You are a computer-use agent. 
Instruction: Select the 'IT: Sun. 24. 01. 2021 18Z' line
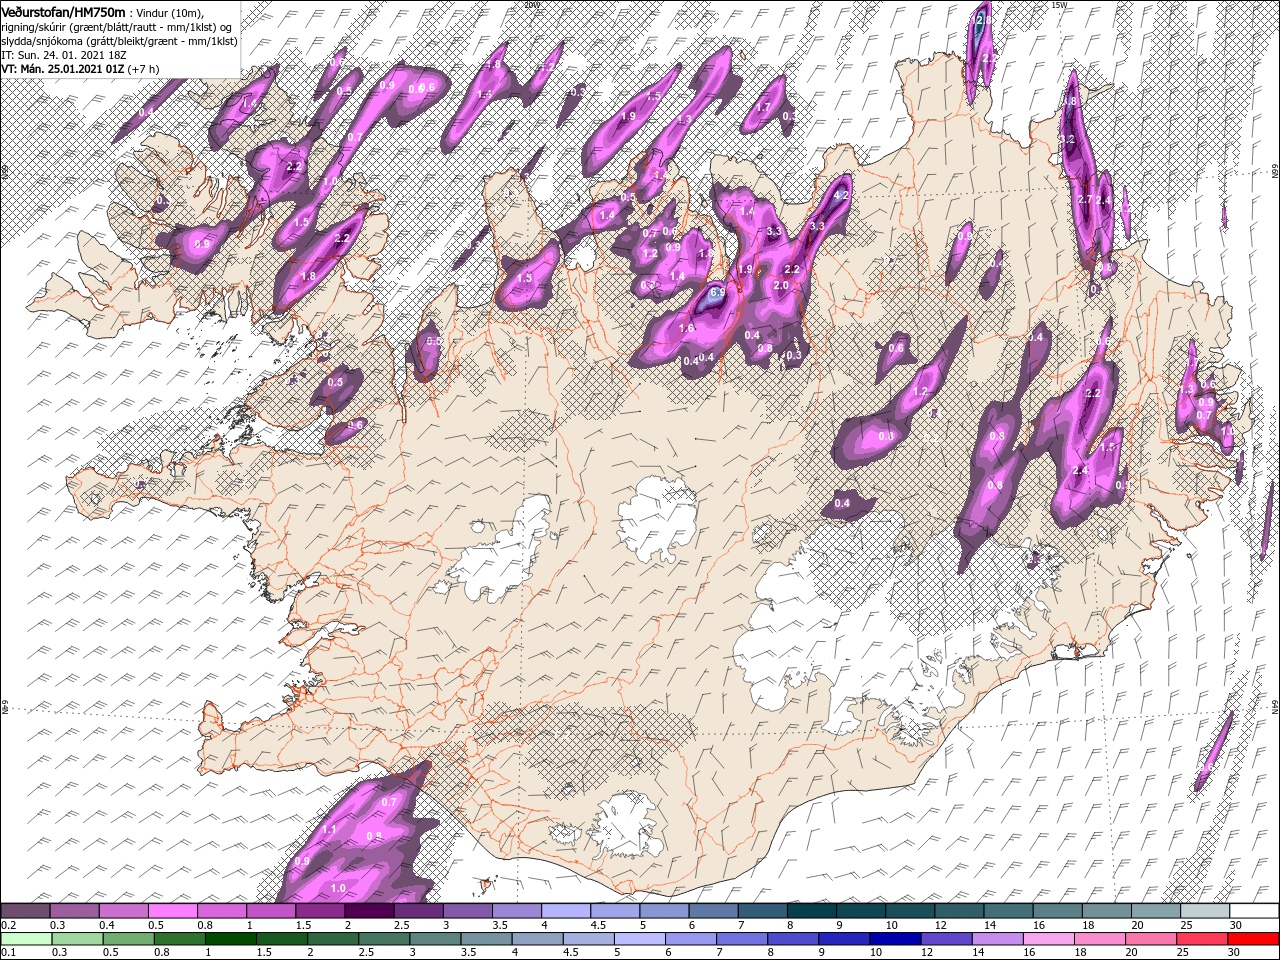click(x=64, y=55)
